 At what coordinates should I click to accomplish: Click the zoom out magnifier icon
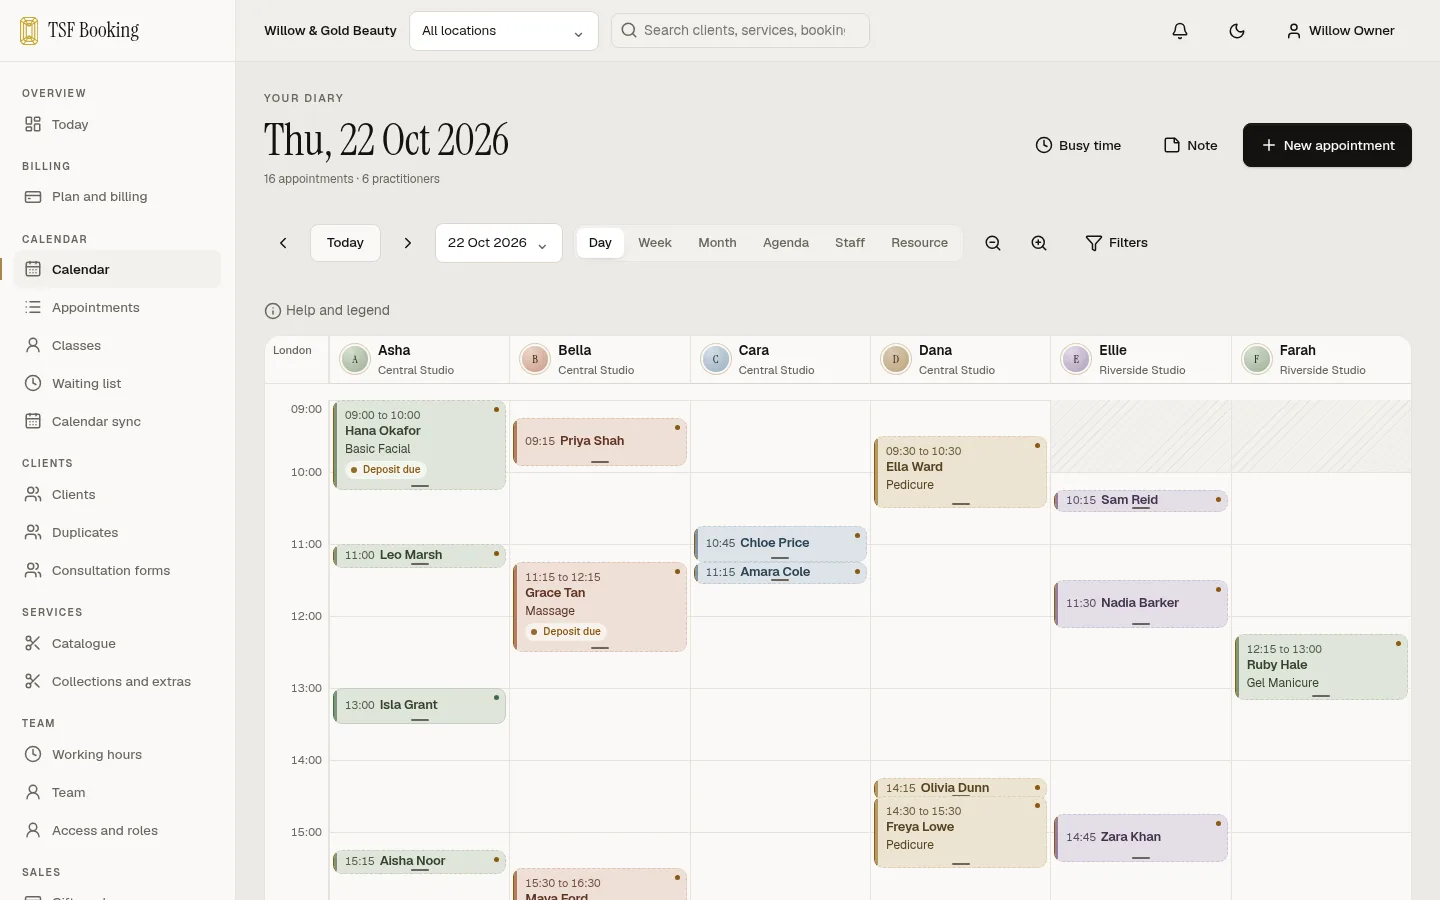993,243
